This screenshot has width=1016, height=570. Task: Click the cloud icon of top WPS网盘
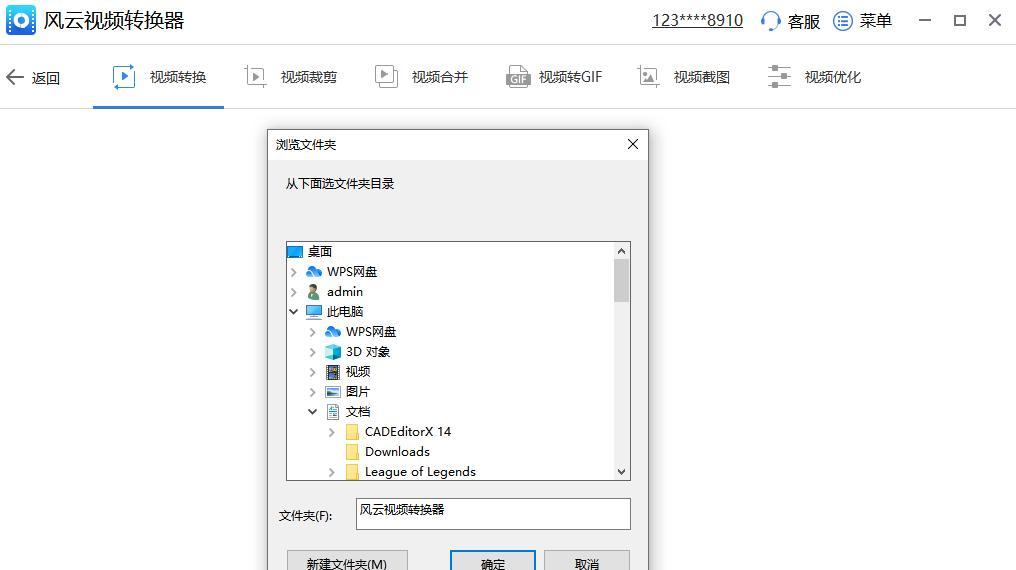(314, 271)
